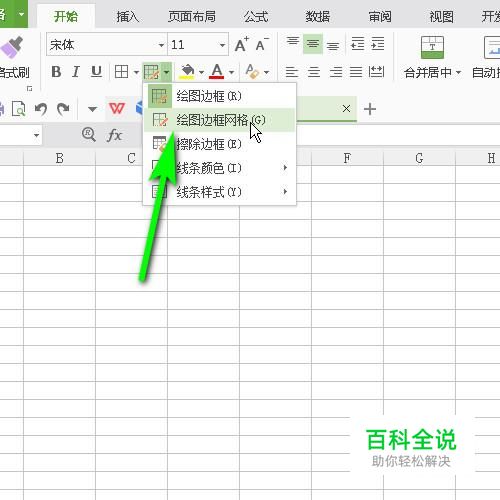Screen dimensions: 500x500
Task: Click the increase indent icon
Action: [378, 44]
